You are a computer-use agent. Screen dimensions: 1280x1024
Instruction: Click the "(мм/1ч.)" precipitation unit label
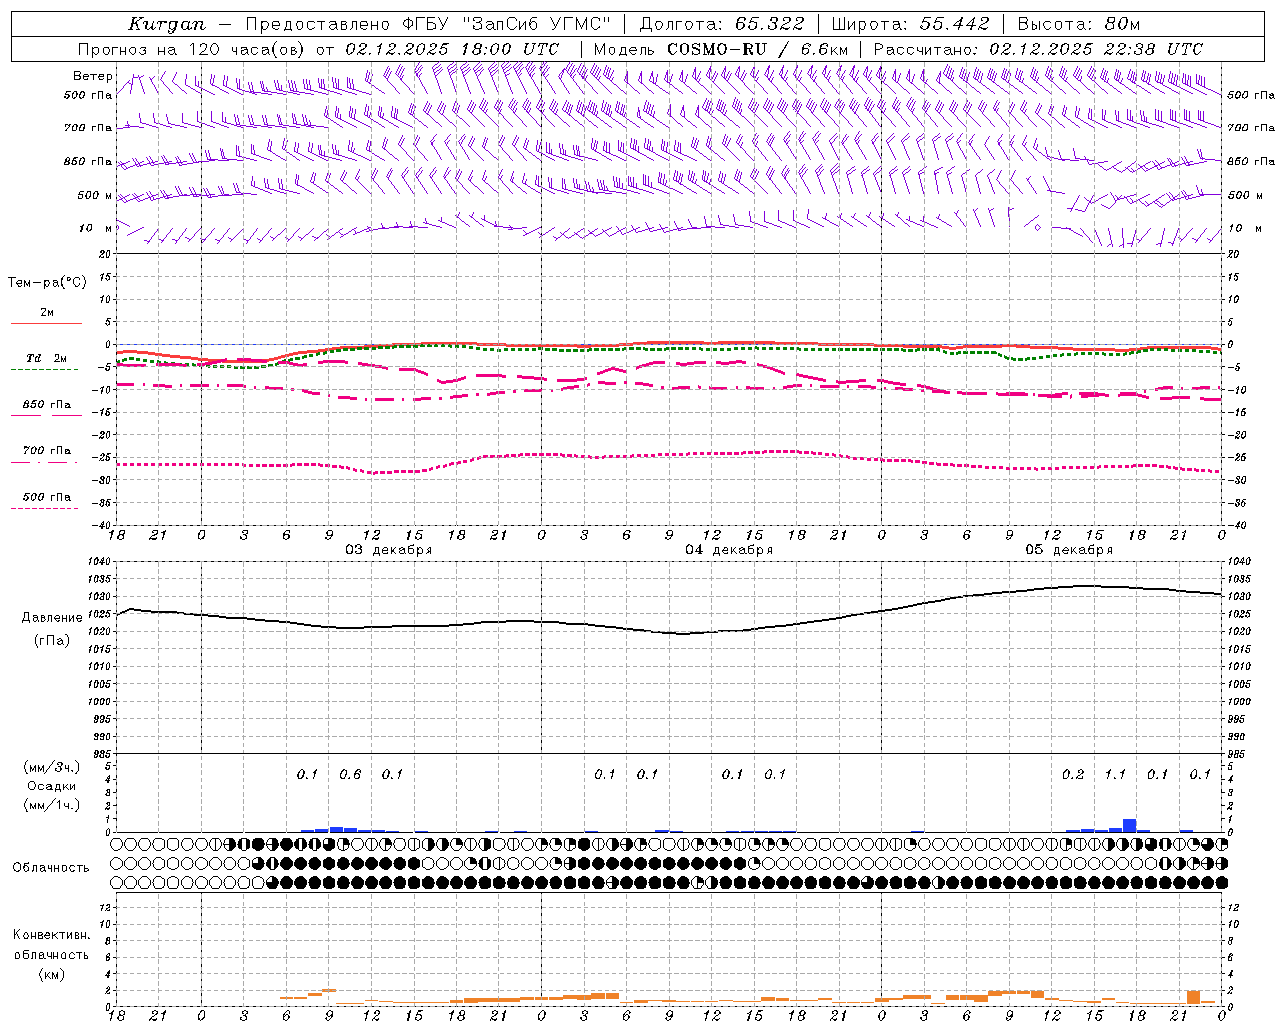tap(52, 805)
